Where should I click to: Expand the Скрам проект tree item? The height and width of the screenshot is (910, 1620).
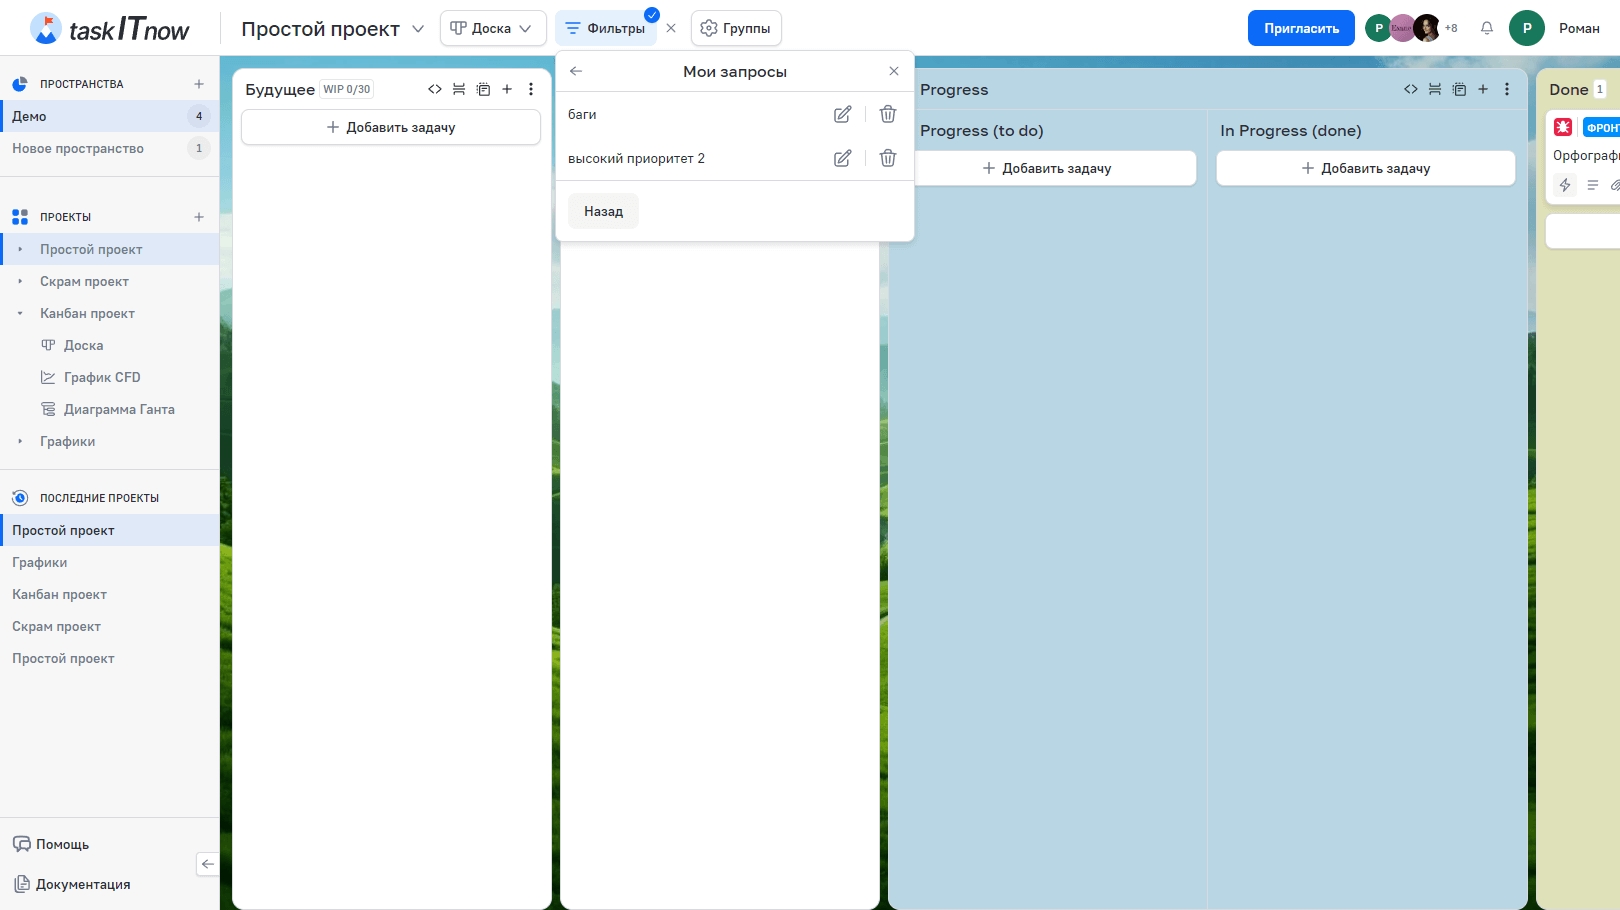click(x=20, y=282)
